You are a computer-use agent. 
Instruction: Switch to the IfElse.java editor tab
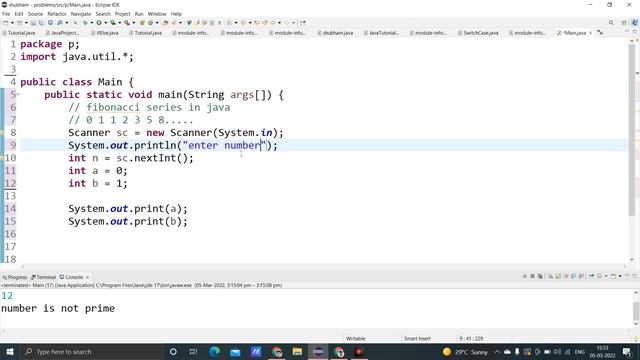(105, 33)
